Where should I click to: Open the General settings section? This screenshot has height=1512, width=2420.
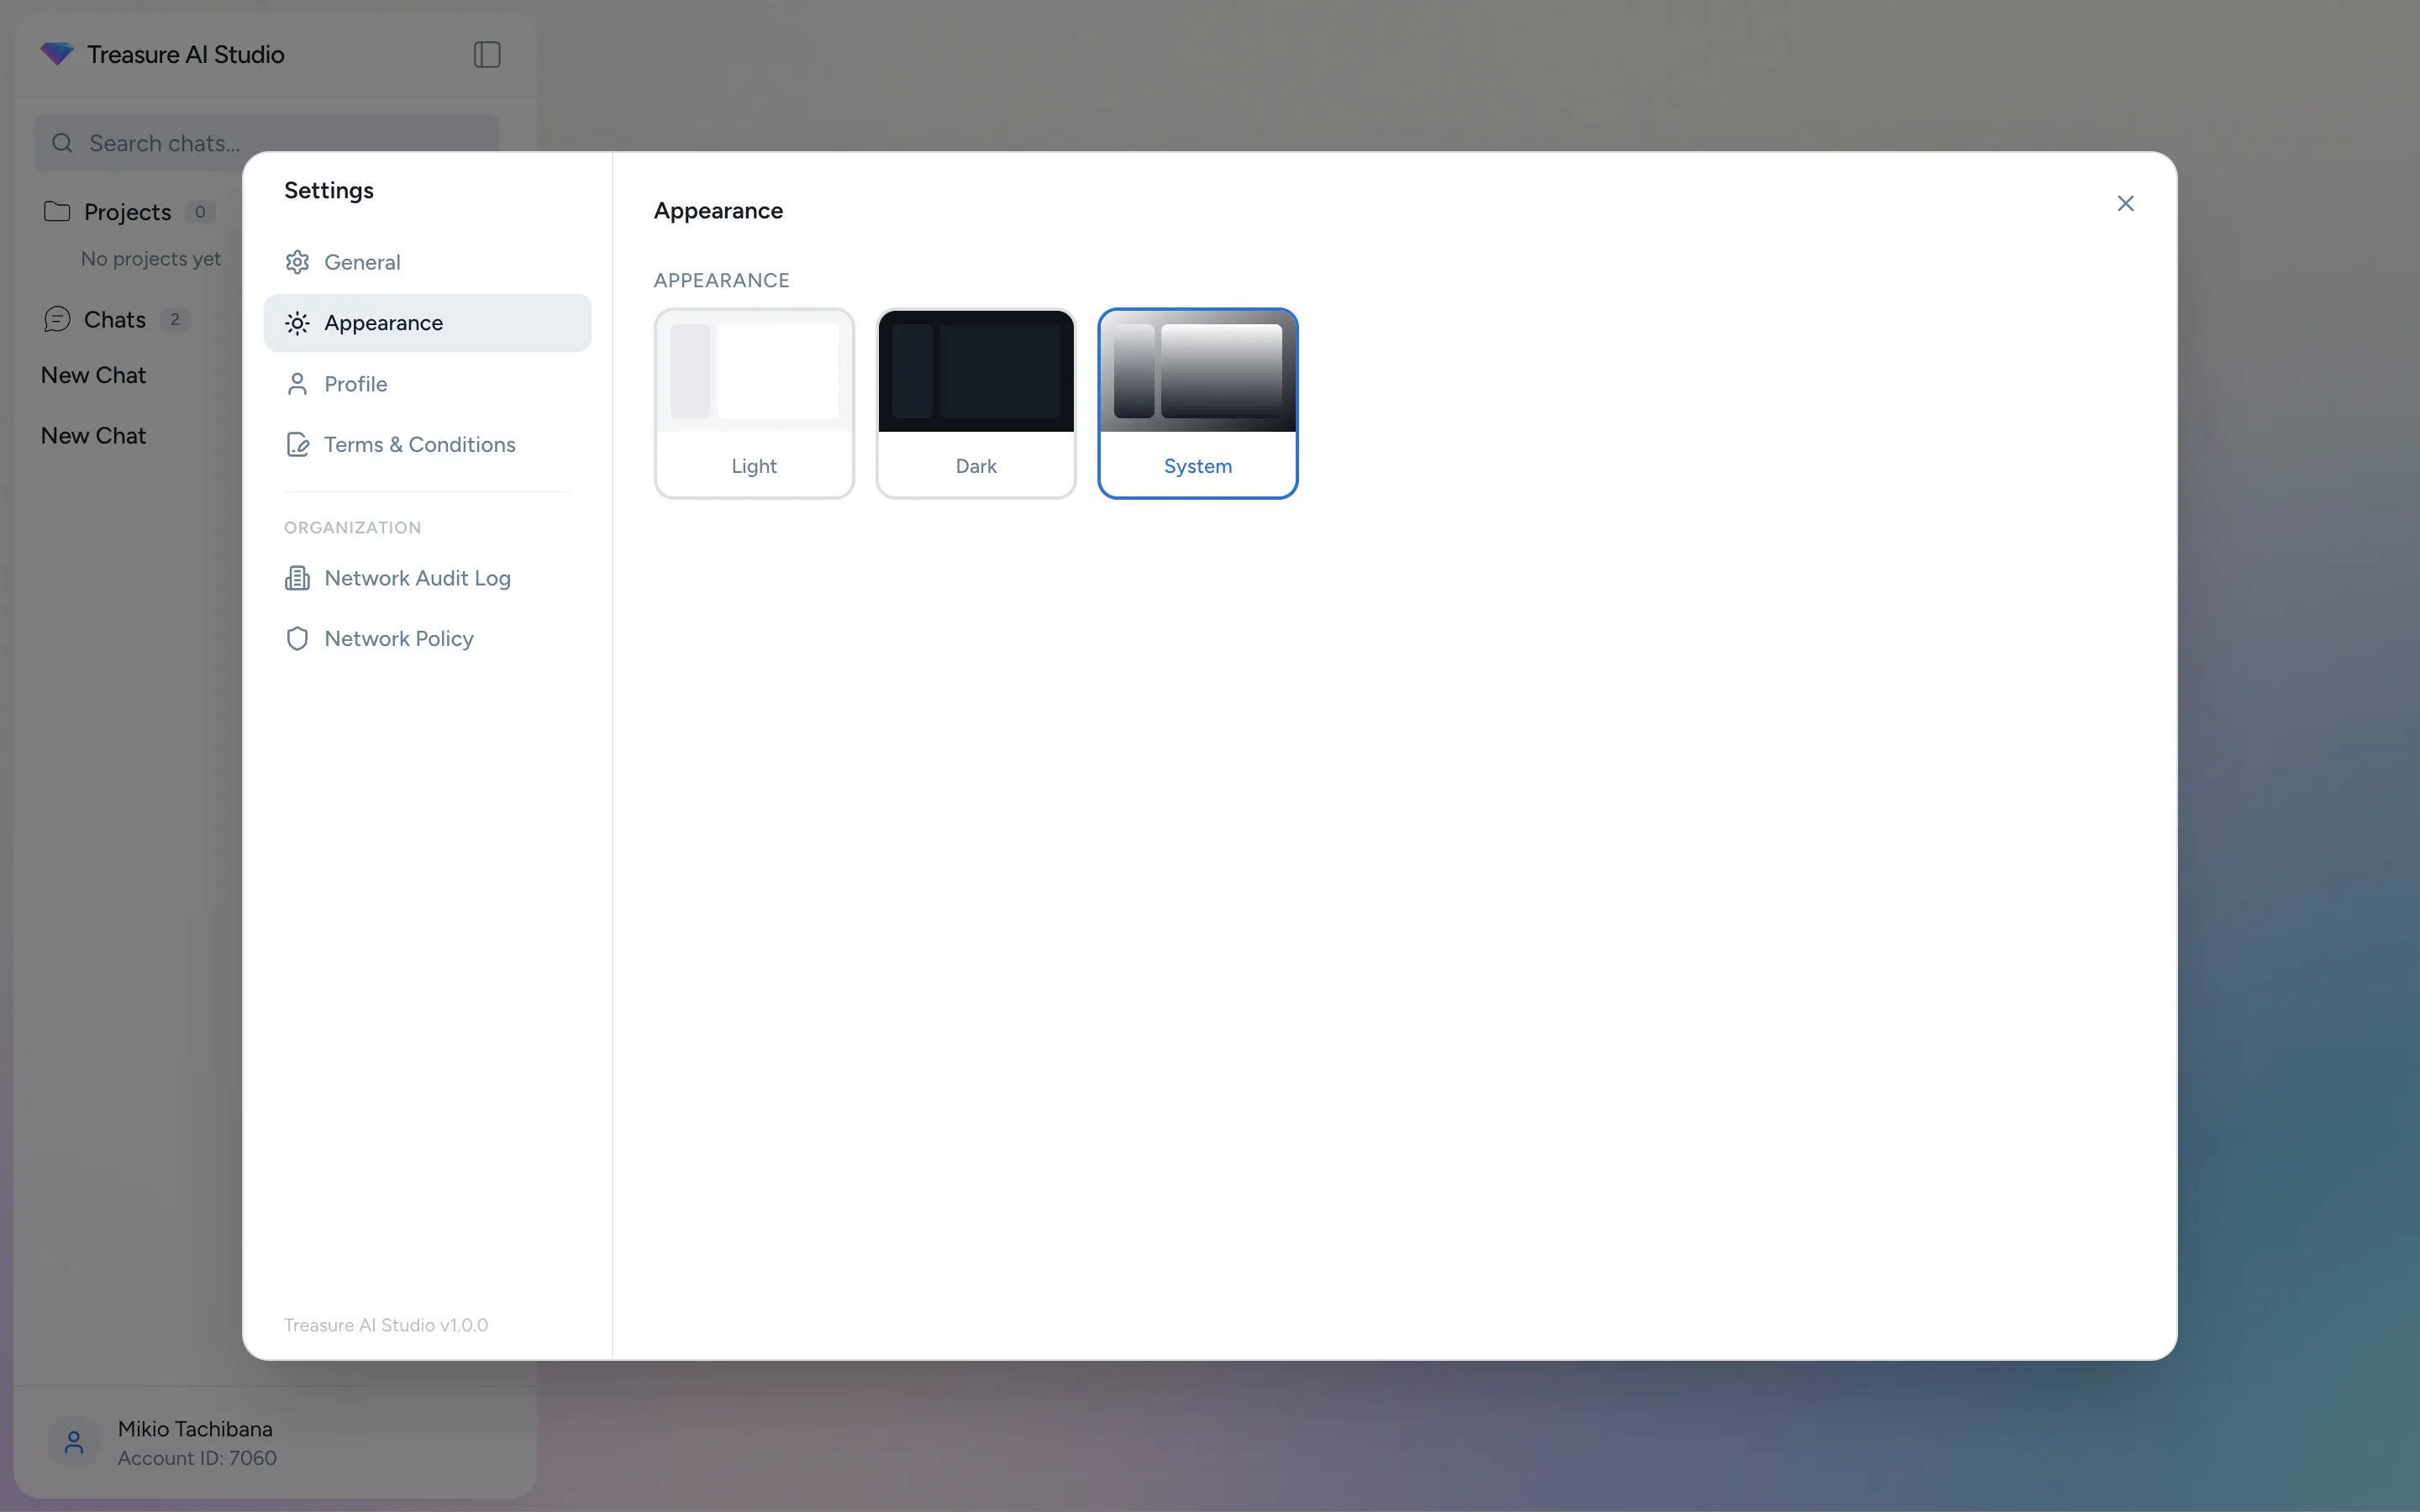coord(427,262)
